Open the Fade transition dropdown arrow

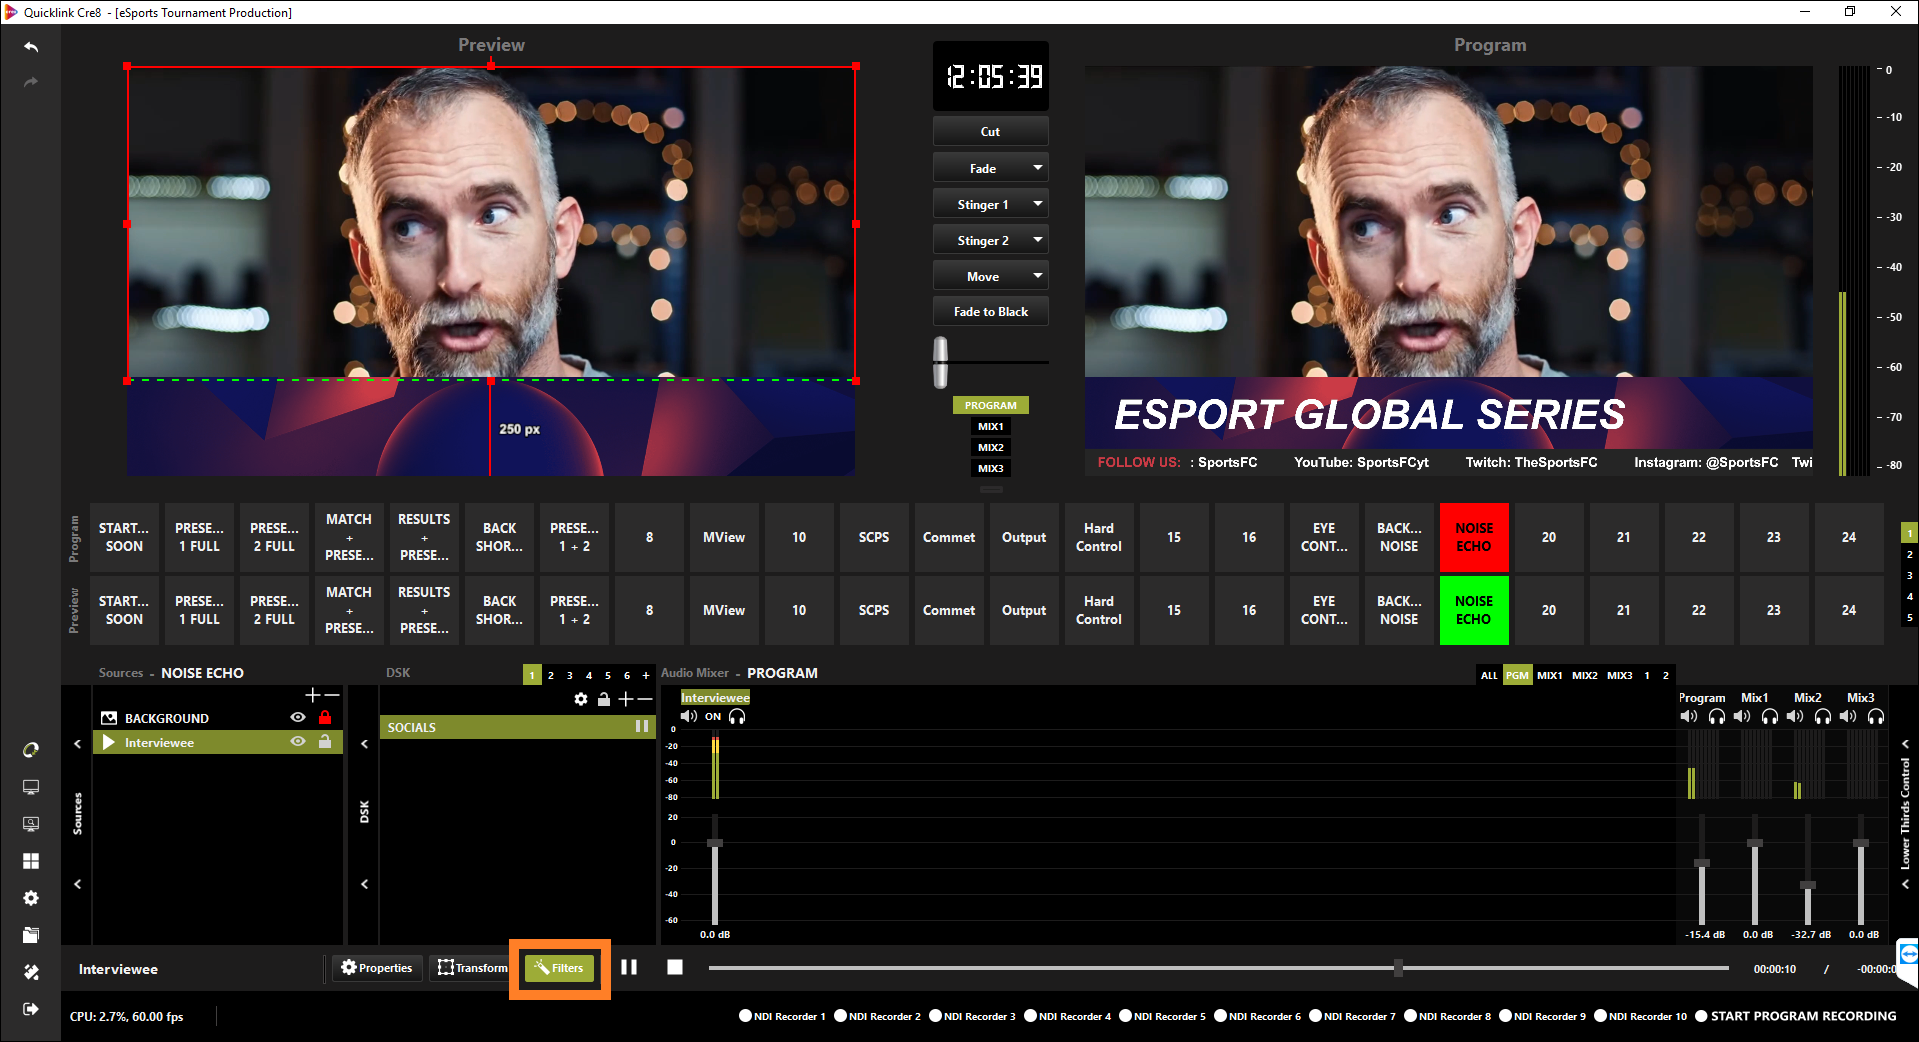coord(1037,168)
